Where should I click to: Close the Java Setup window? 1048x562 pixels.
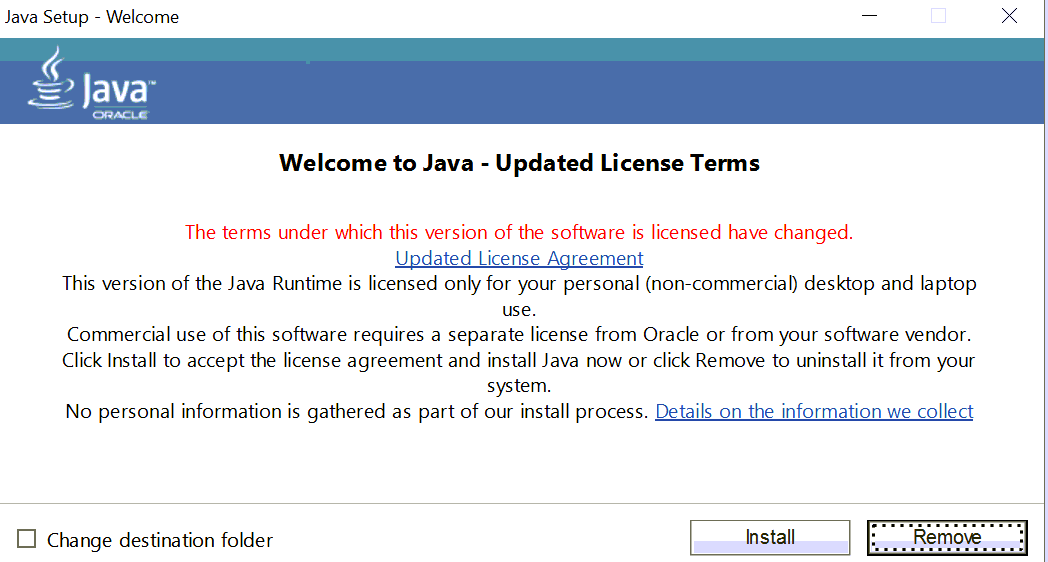pyautogui.click(x=1009, y=16)
